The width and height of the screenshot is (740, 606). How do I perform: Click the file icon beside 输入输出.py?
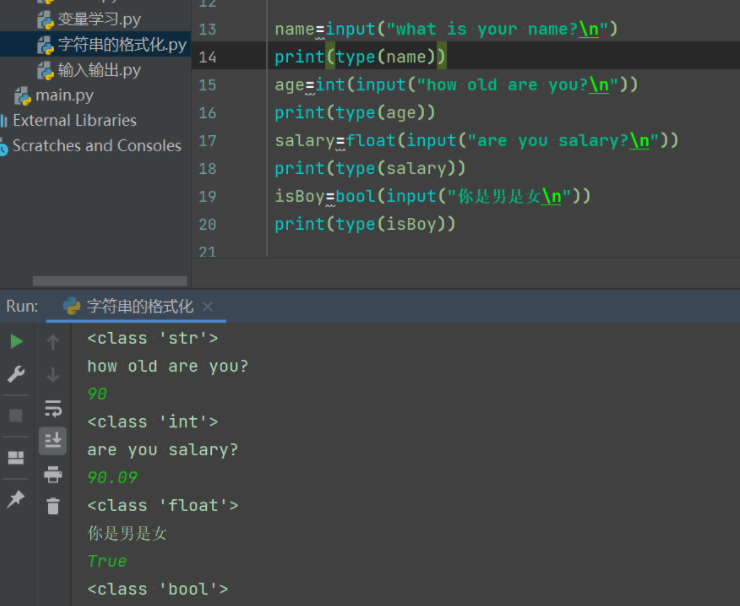pos(45,71)
